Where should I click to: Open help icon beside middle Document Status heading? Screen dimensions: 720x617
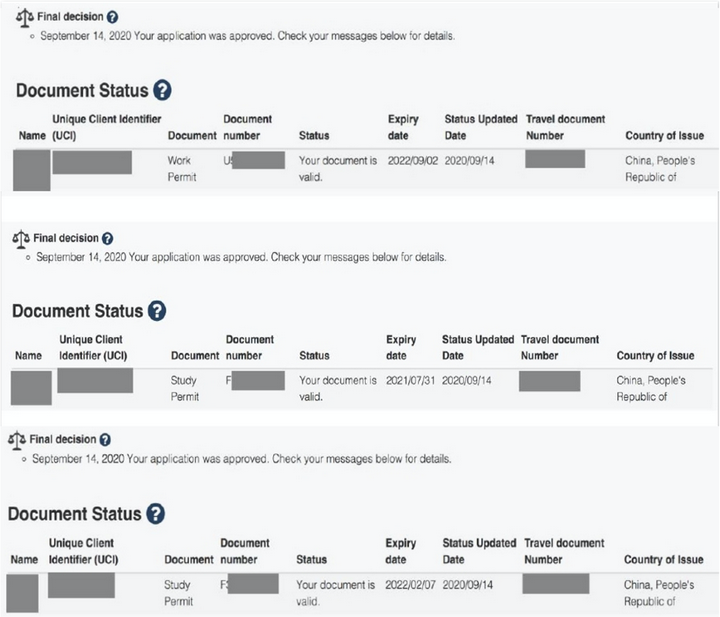(157, 311)
